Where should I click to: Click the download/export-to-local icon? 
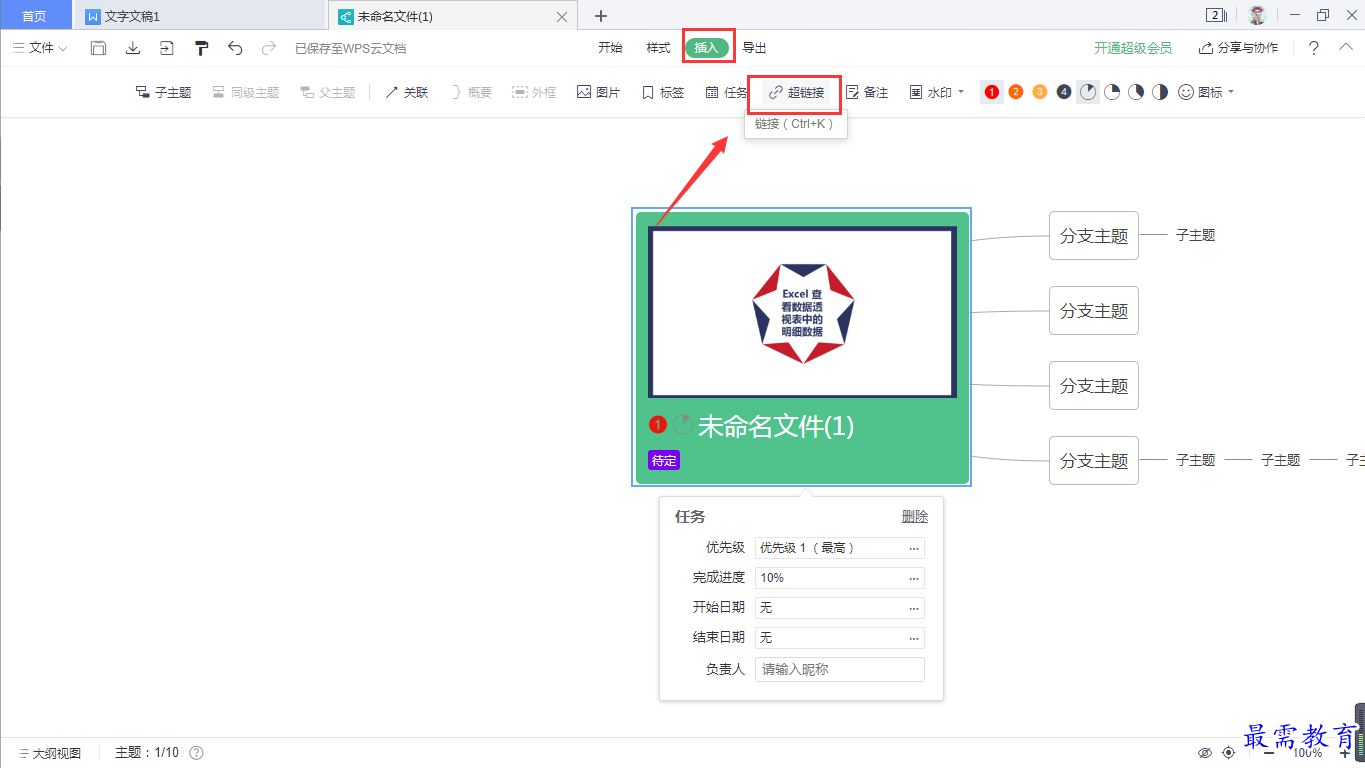[x=132, y=48]
